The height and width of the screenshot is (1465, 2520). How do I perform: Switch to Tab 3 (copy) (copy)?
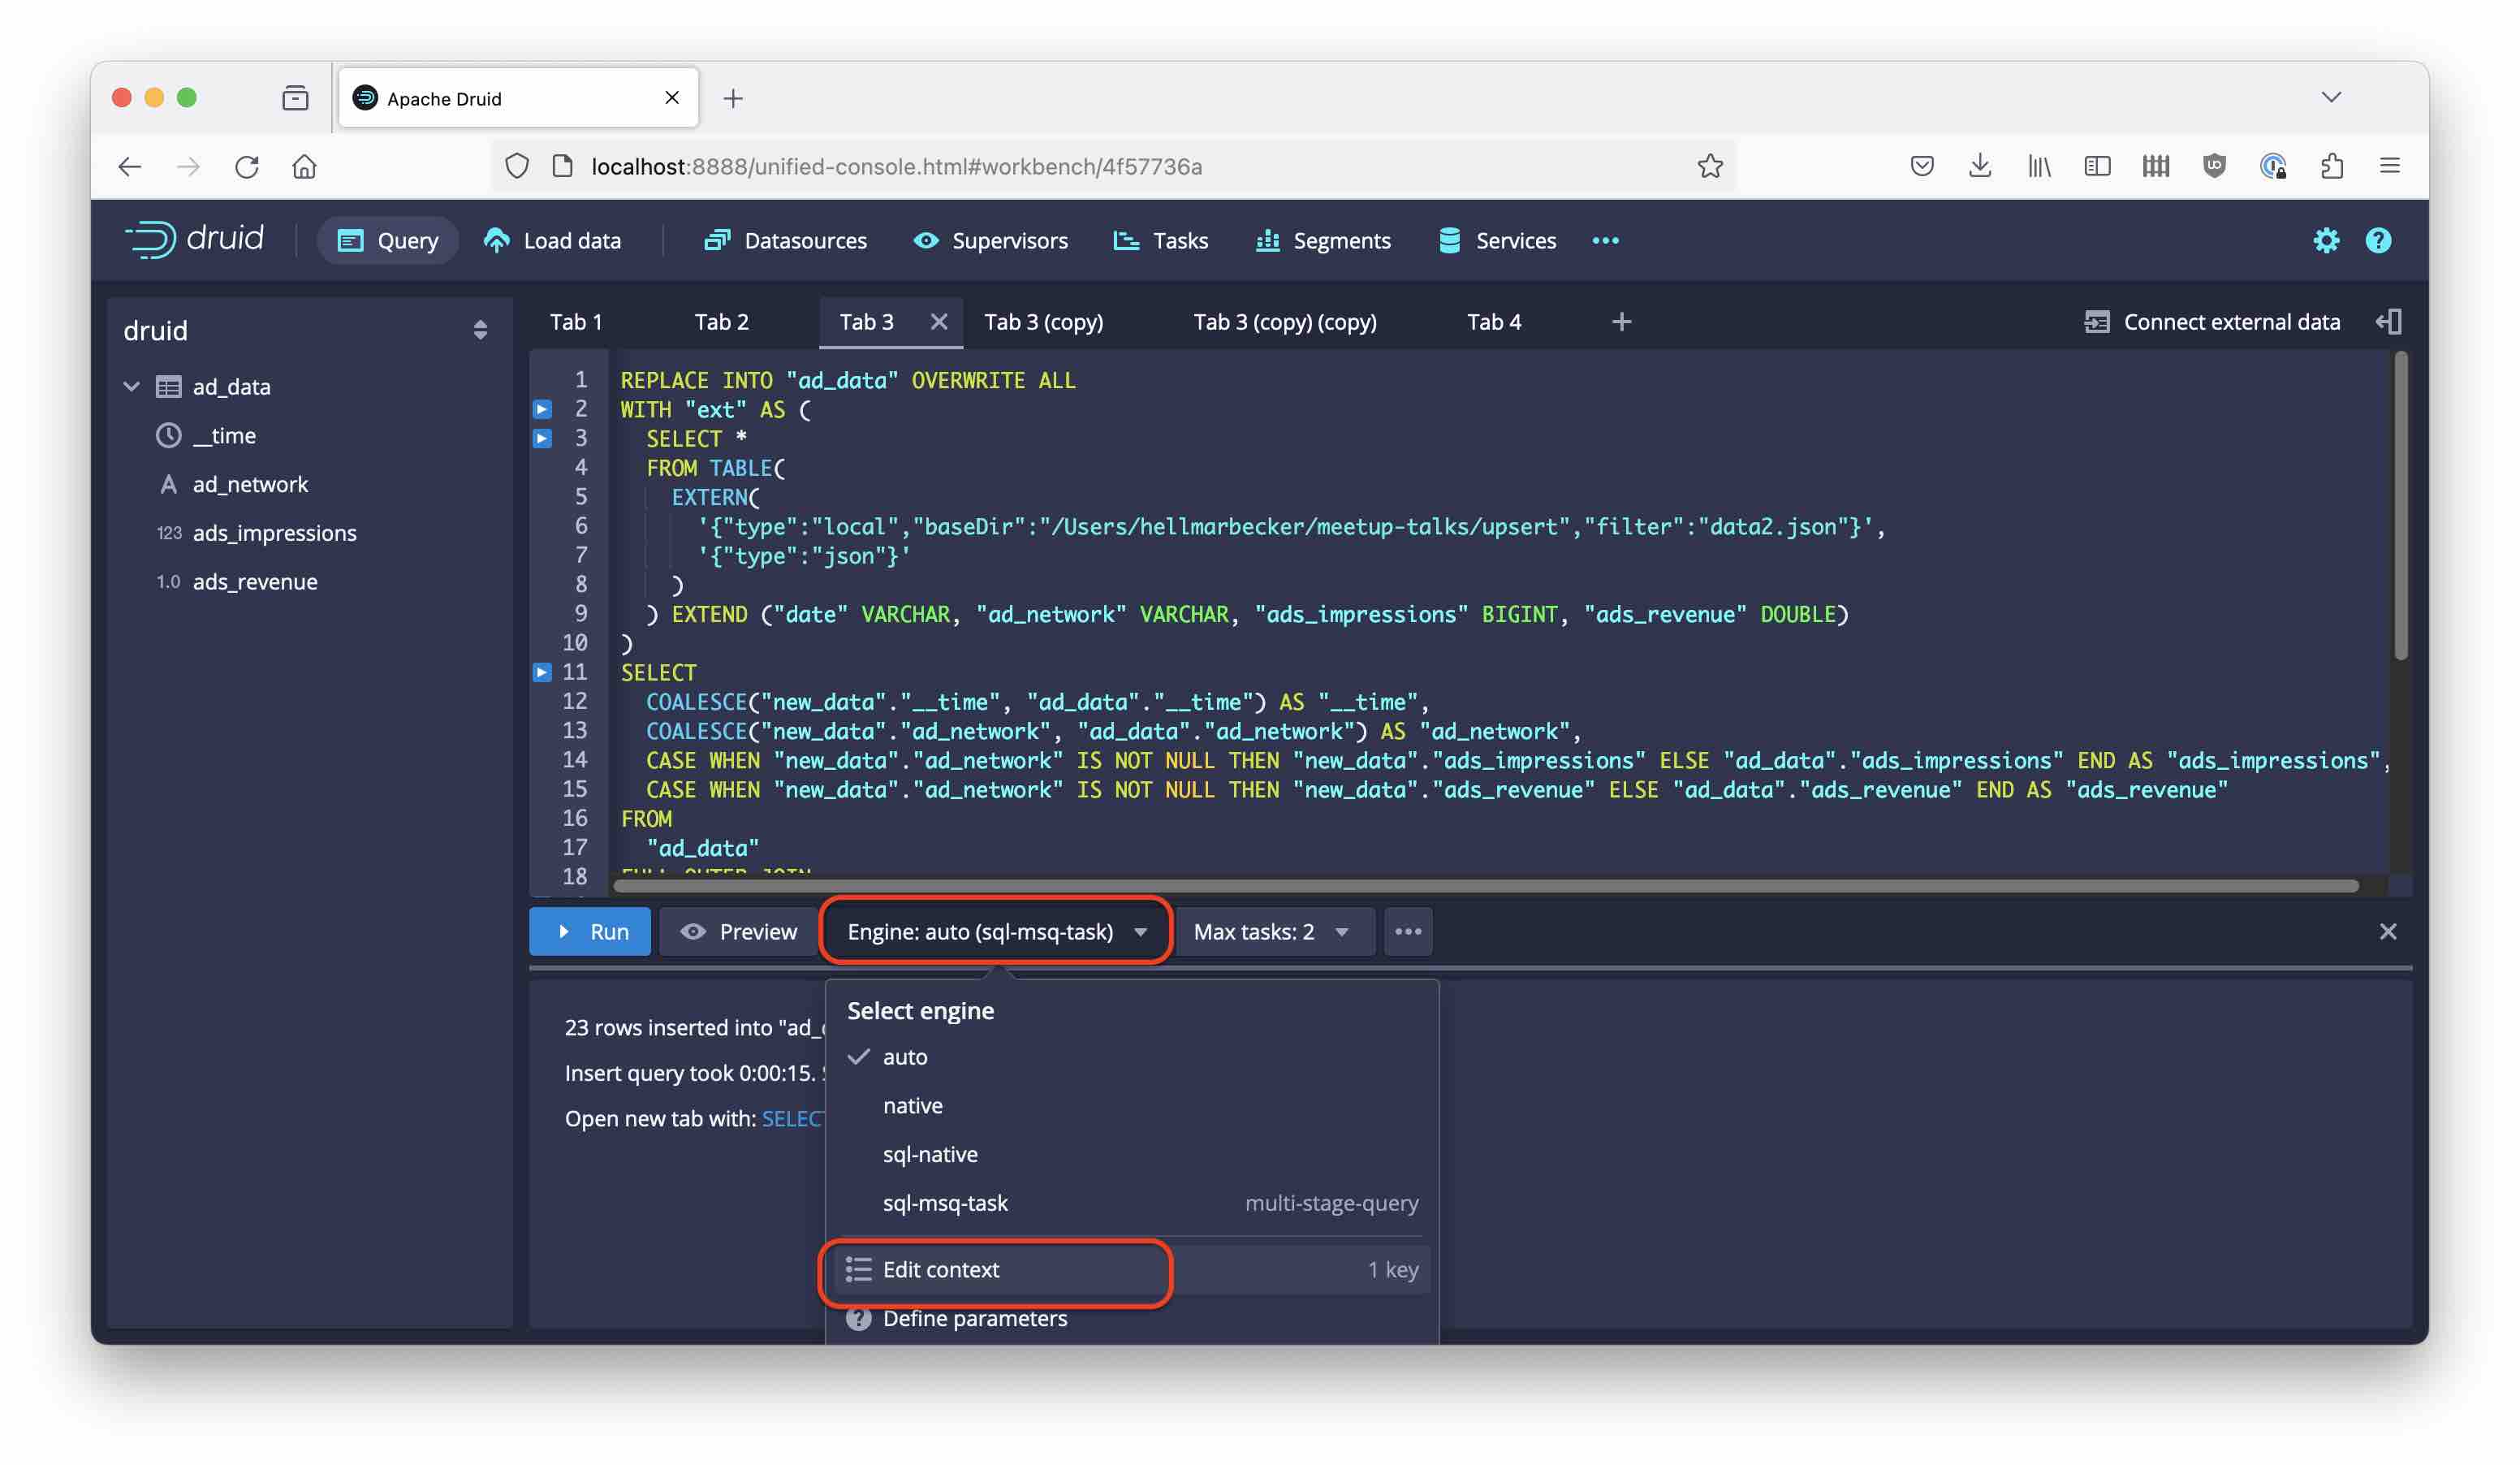pos(1284,321)
